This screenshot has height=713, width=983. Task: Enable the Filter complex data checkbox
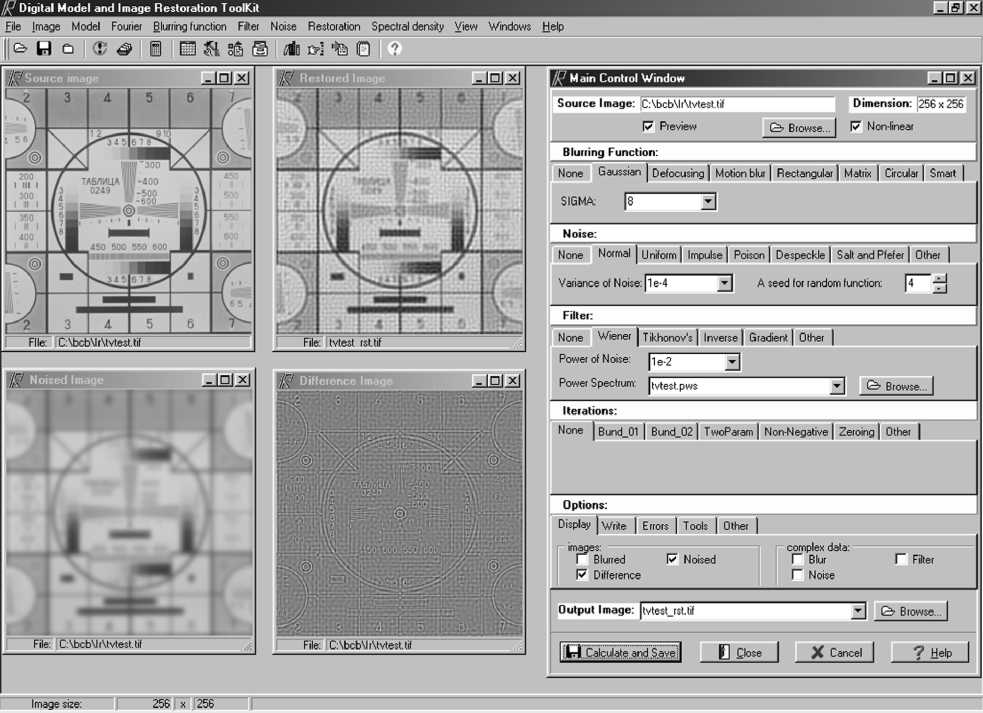pyautogui.click(x=901, y=559)
